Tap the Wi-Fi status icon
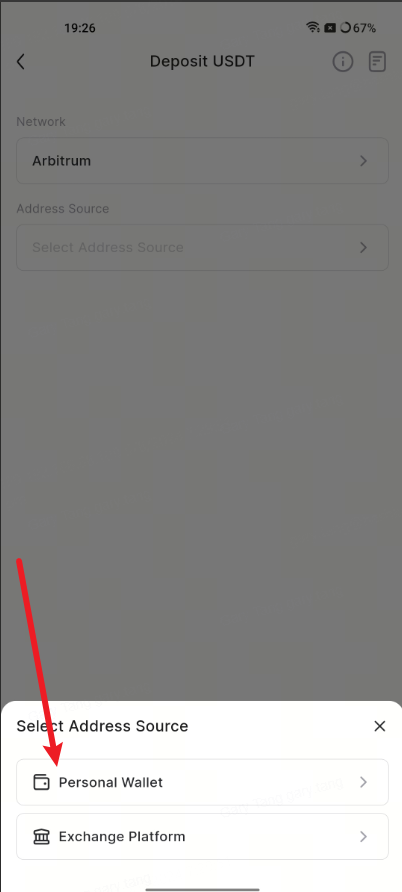The height and width of the screenshot is (892, 402). [x=312, y=27]
